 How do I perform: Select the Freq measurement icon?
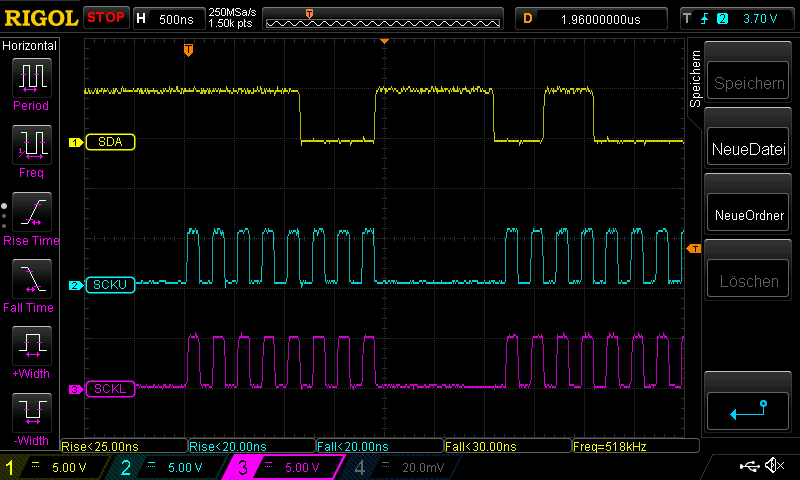(x=32, y=145)
